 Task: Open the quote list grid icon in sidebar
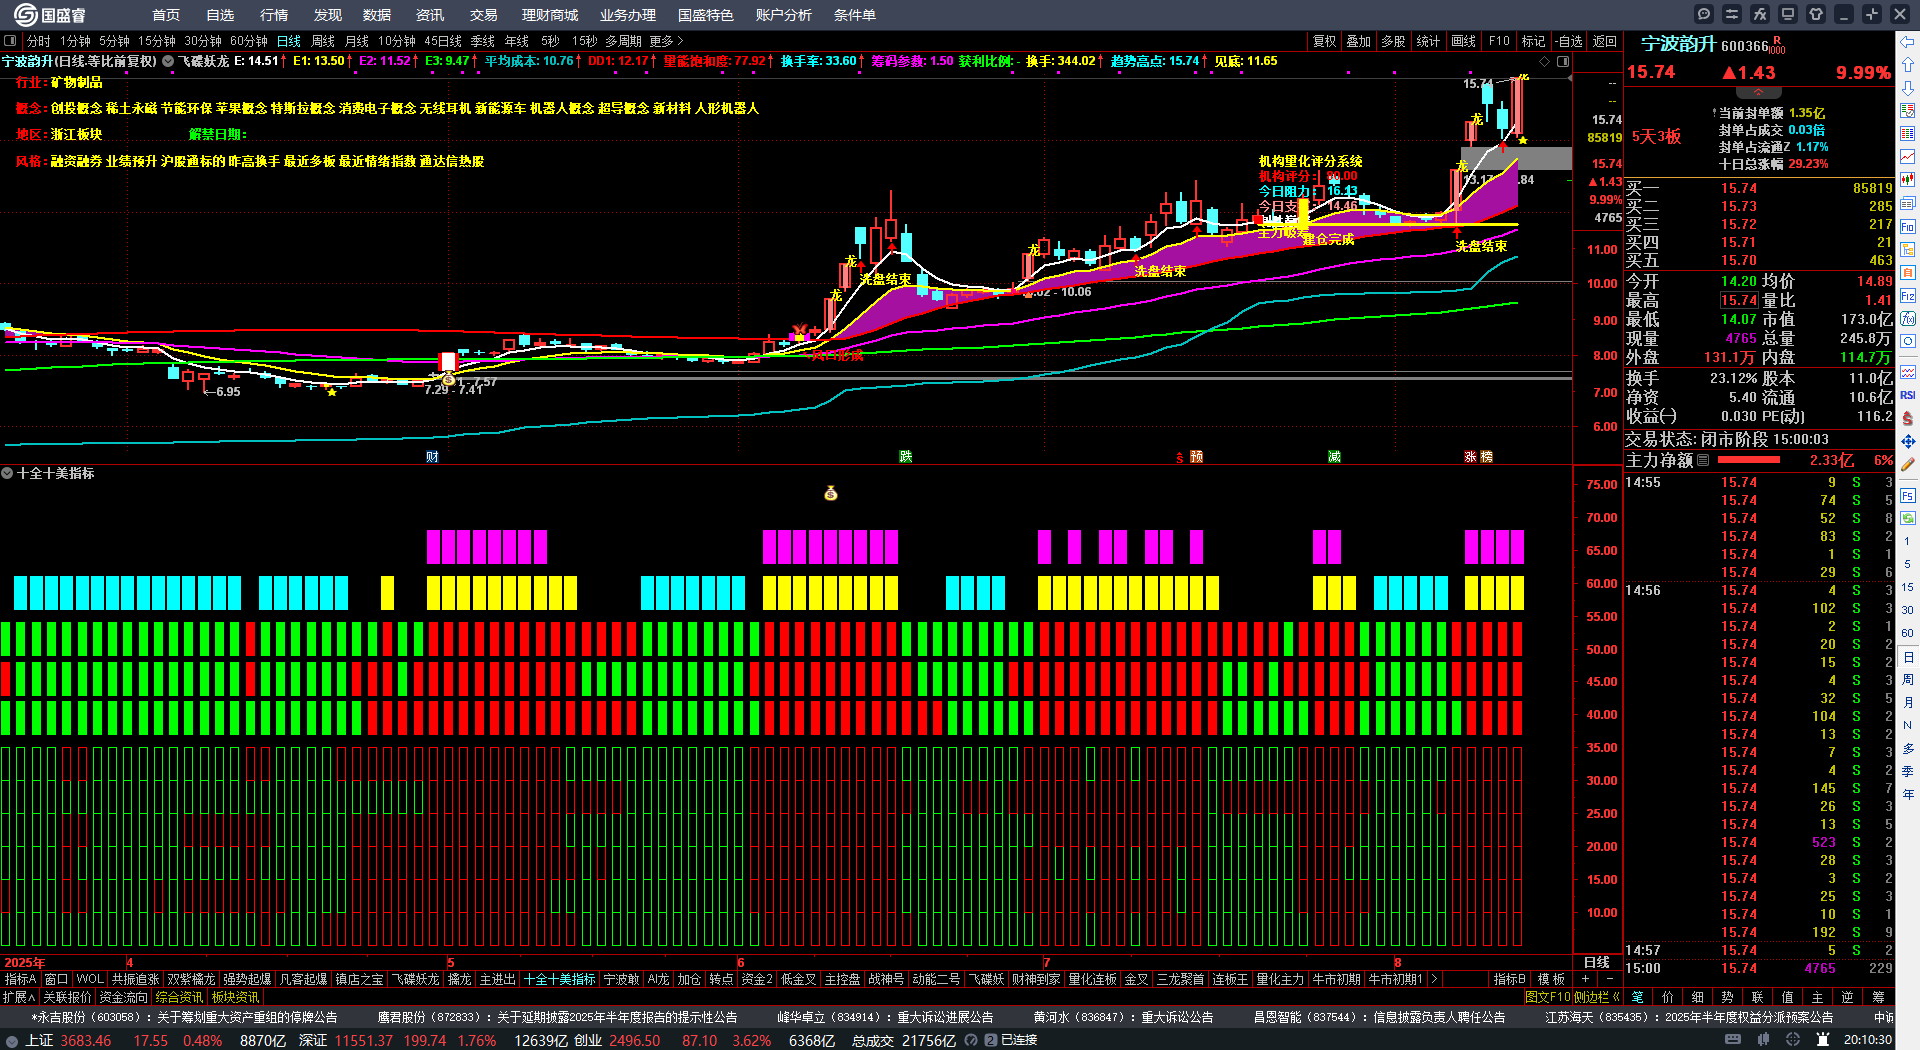pyautogui.click(x=1908, y=134)
